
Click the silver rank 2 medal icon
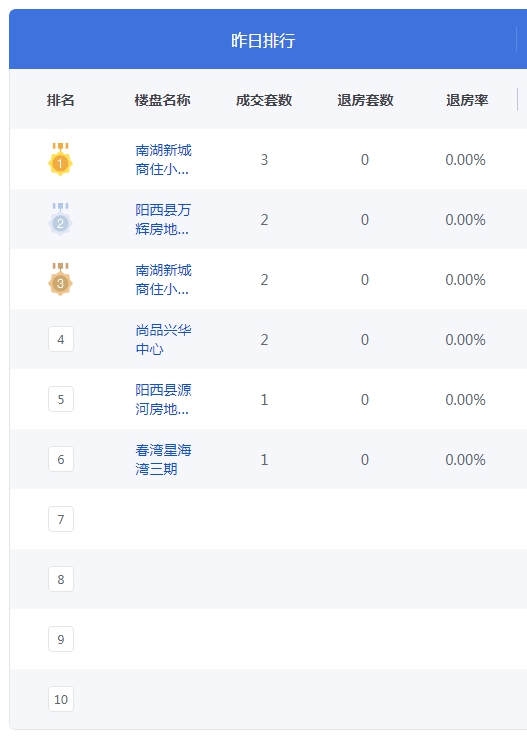point(60,219)
